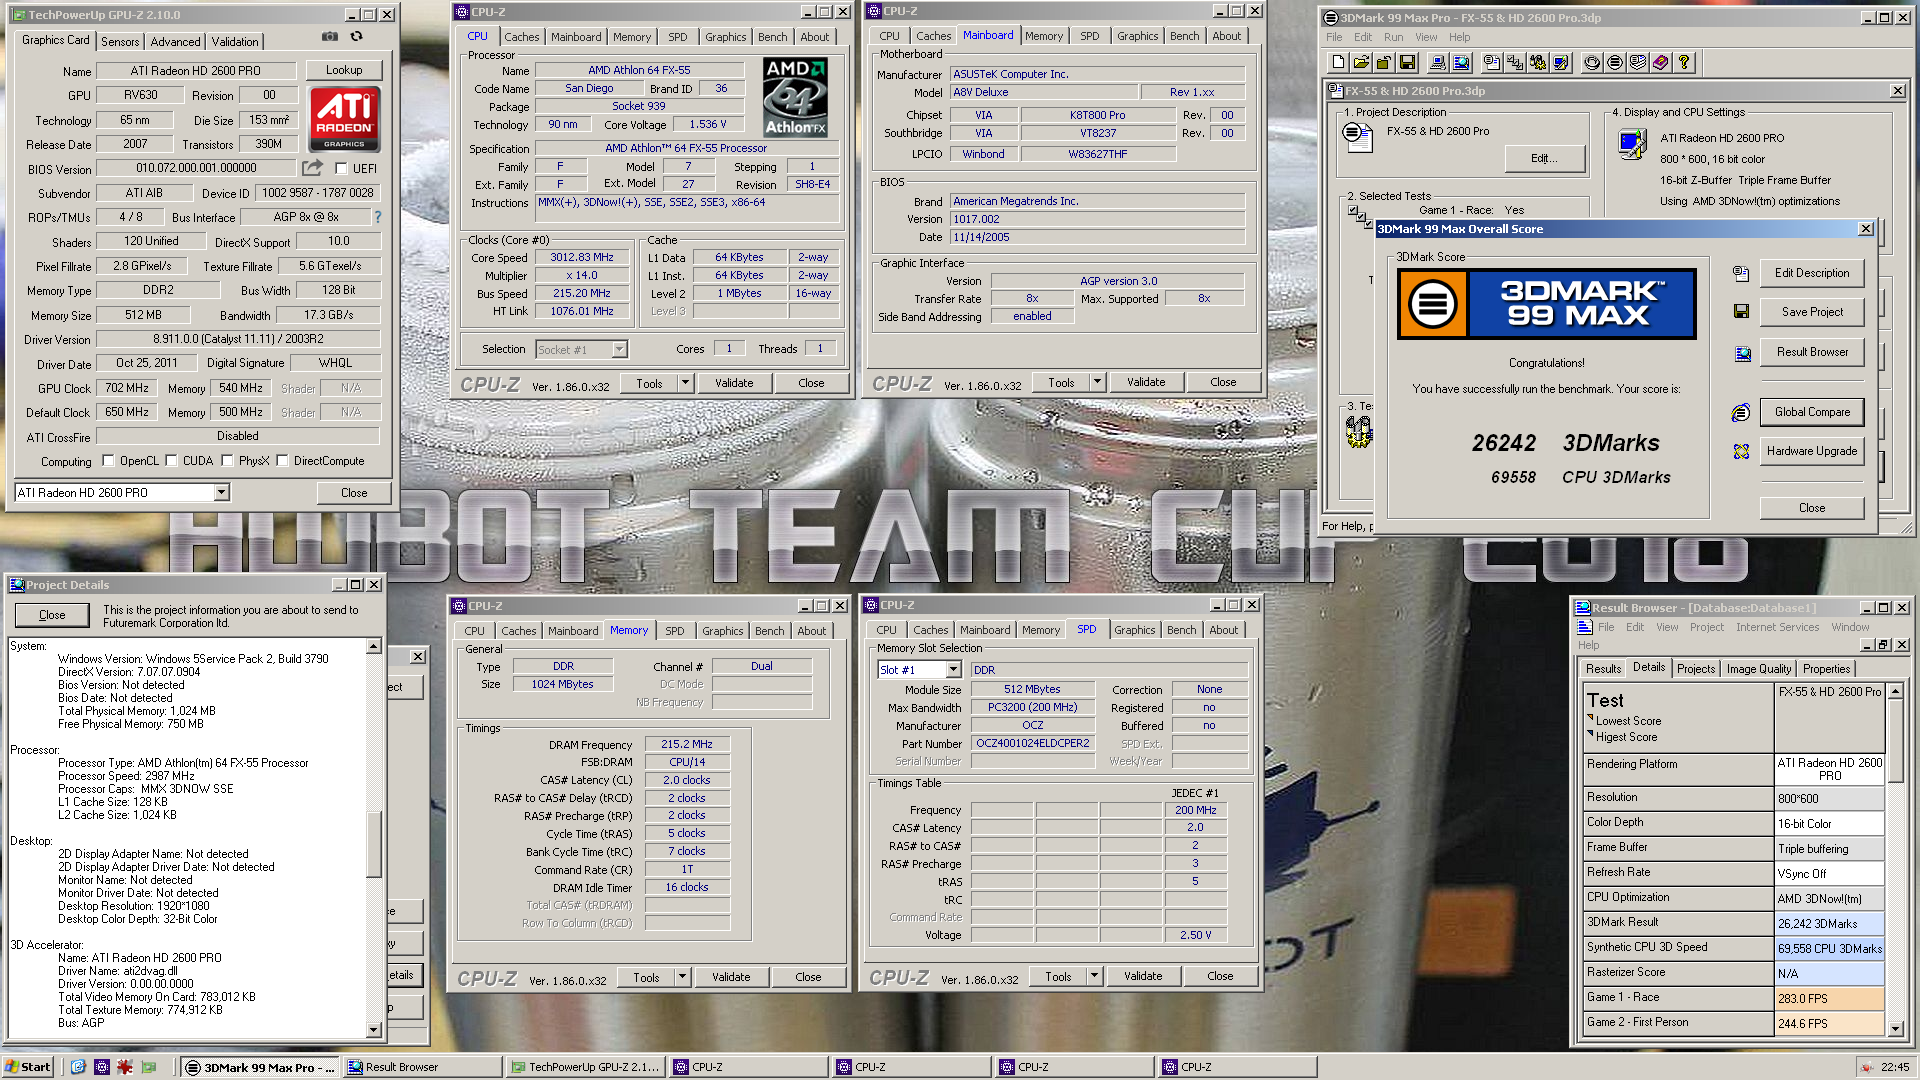Viewport: 1920px width, 1080px height.
Task: Click 26,242 3DMarks result value
Action: coord(1829,924)
